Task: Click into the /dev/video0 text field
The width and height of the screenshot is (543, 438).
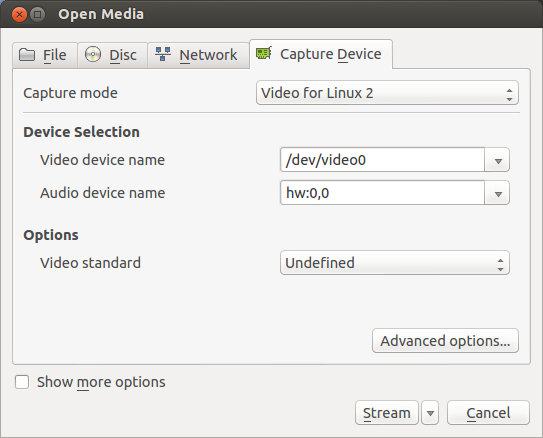Action: [x=382, y=160]
